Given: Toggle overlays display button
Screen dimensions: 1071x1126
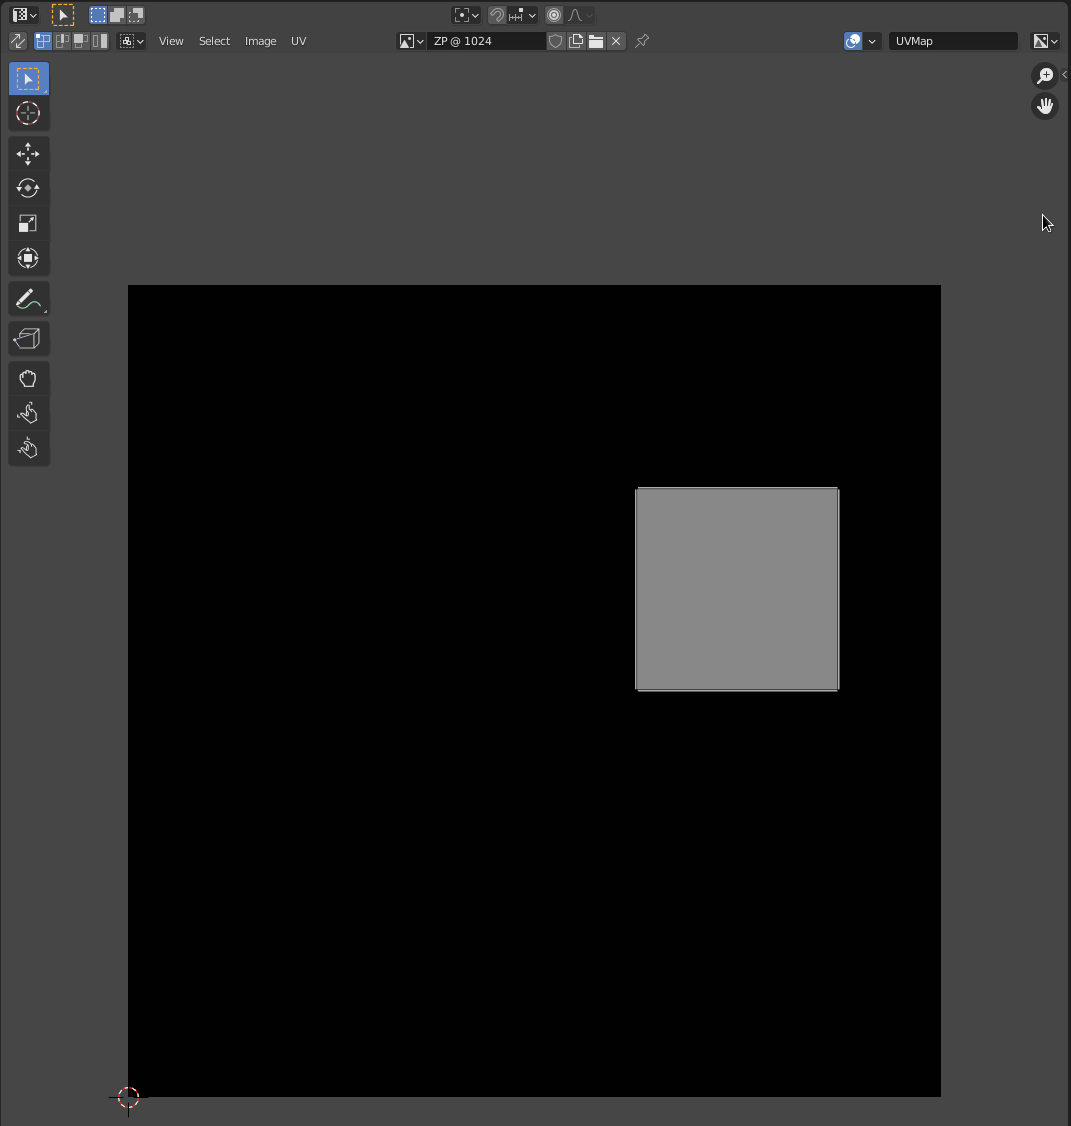Looking at the screenshot, I should 853,41.
